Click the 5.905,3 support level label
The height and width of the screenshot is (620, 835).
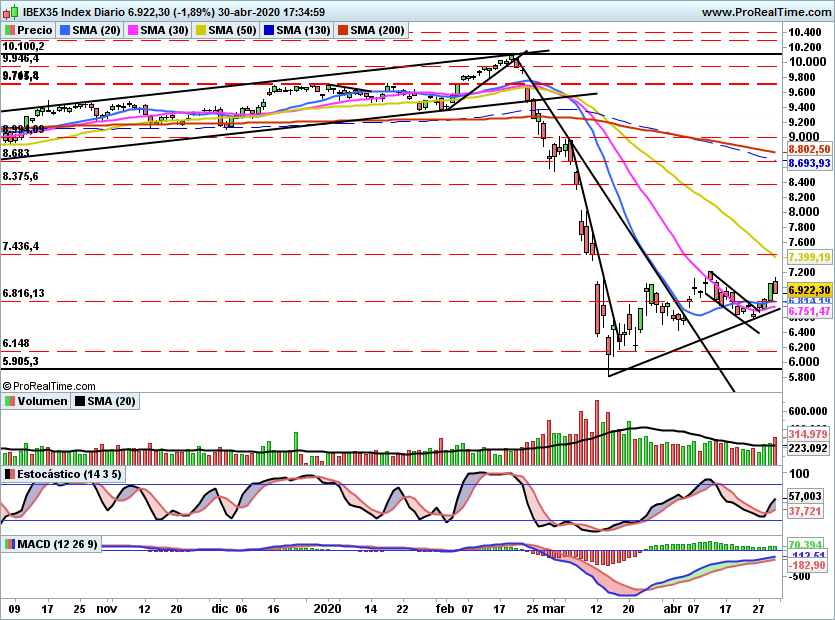tap(20, 361)
